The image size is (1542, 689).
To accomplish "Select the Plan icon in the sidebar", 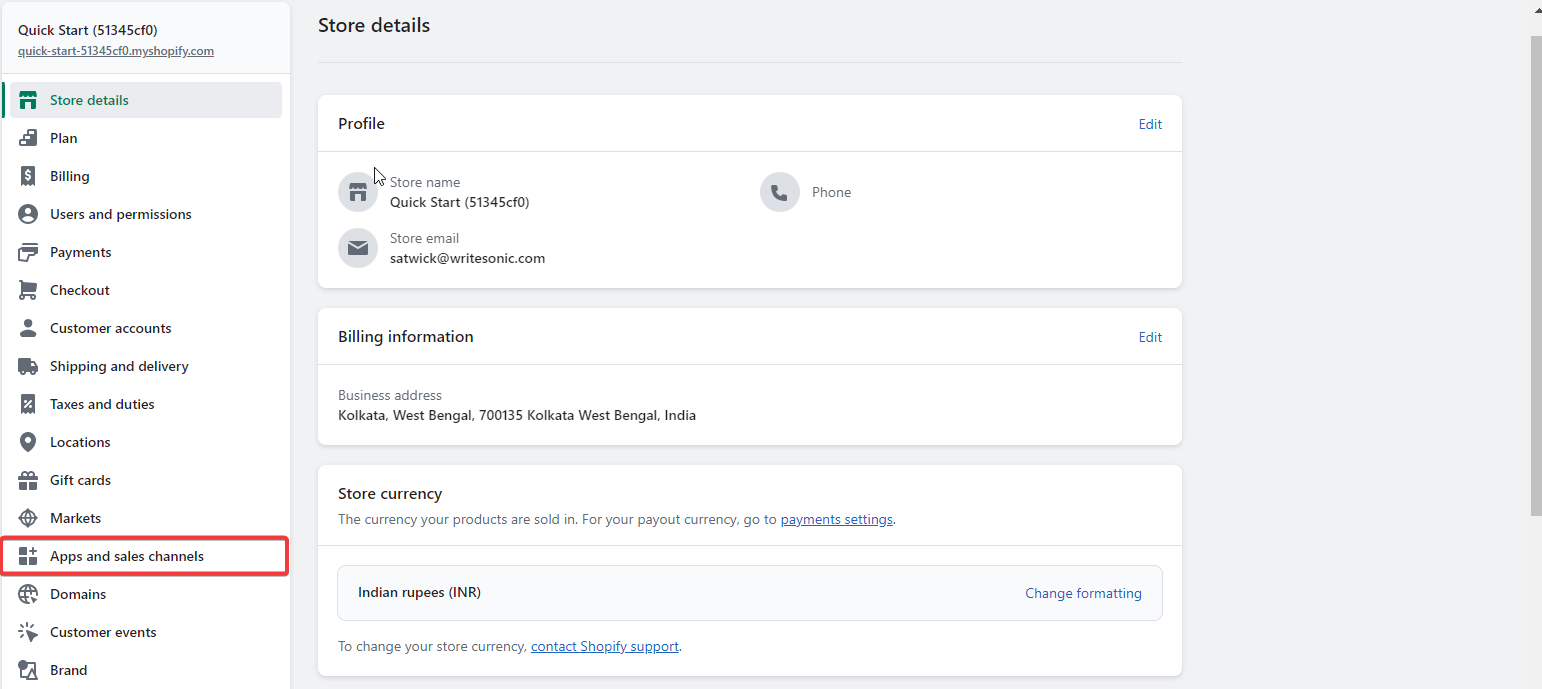I will 28,138.
